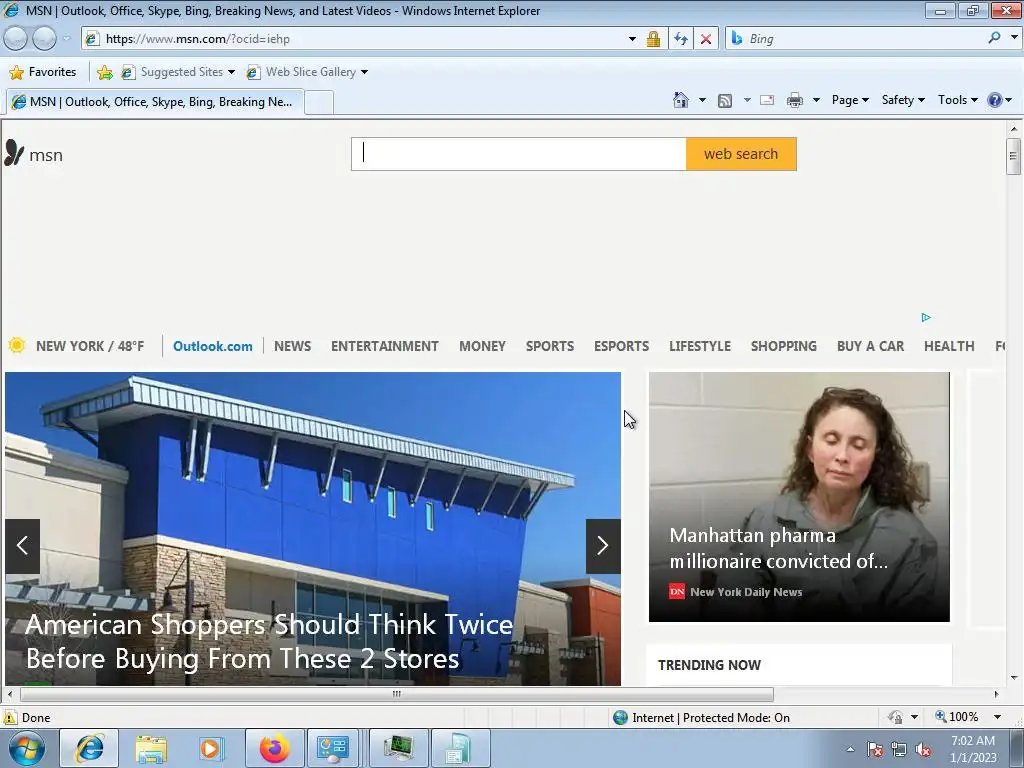Open the search provider dropdown arrow
This screenshot has height=768, width=1024.
click(1014, 38)
